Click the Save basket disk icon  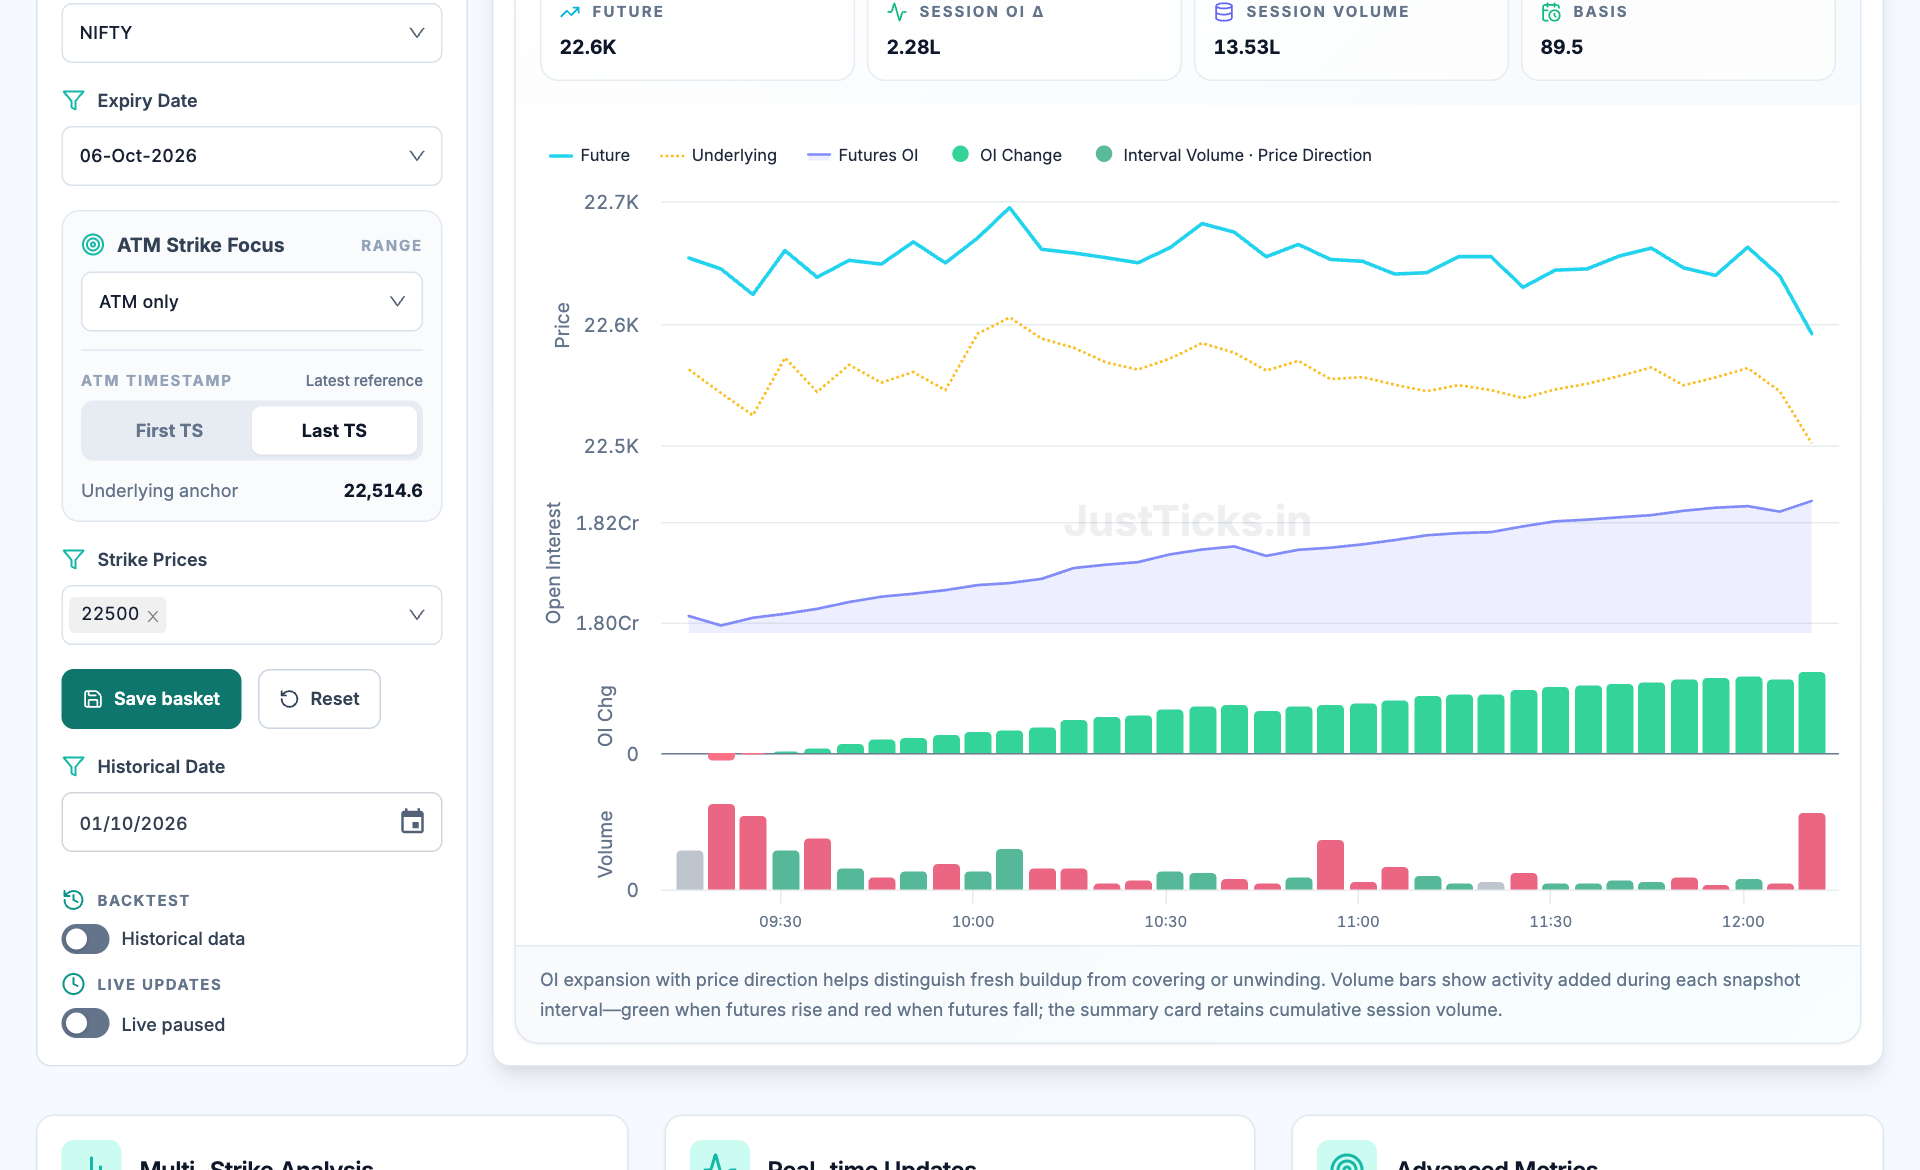(x=93, y=699)
